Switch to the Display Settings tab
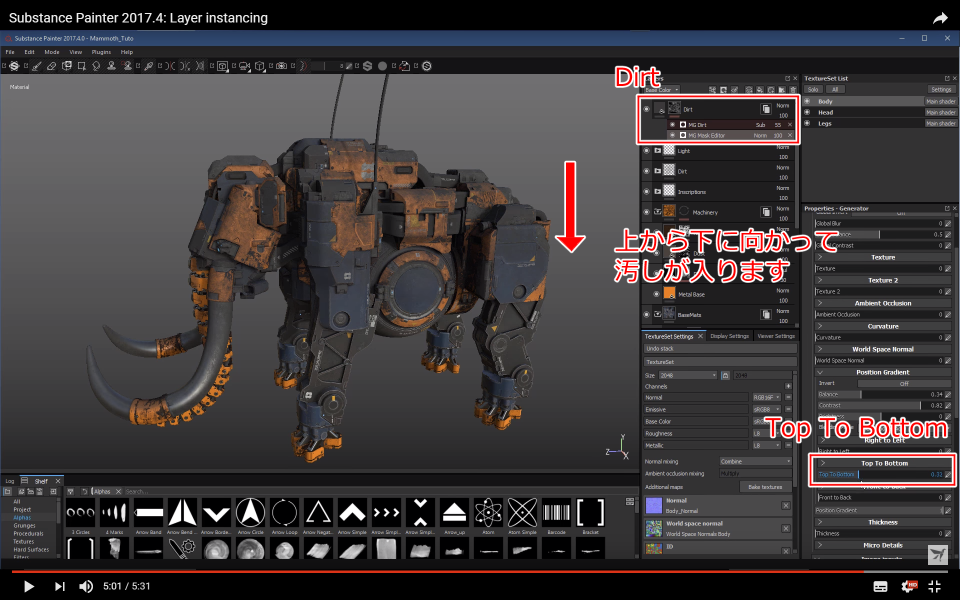This screenshot has width=960, height=600. [729, 336]
